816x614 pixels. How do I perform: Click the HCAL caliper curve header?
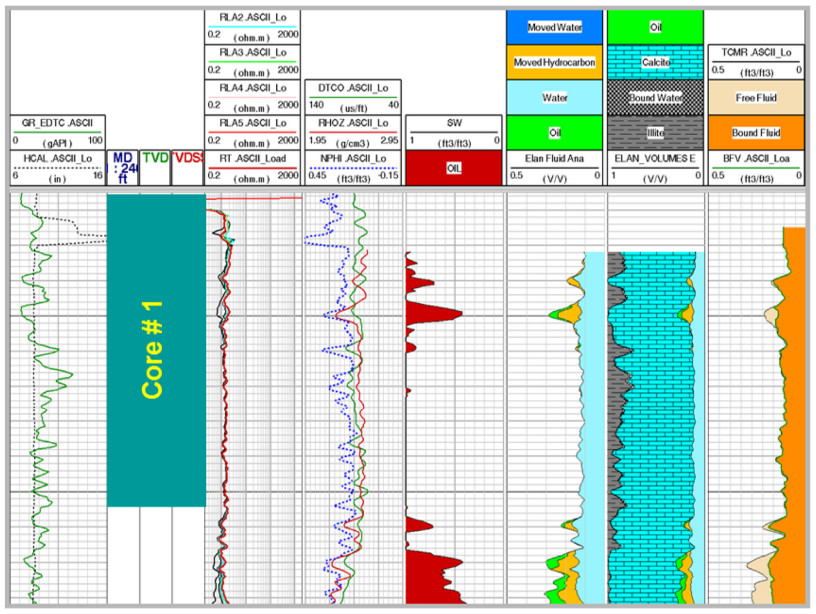coord(57,167)
